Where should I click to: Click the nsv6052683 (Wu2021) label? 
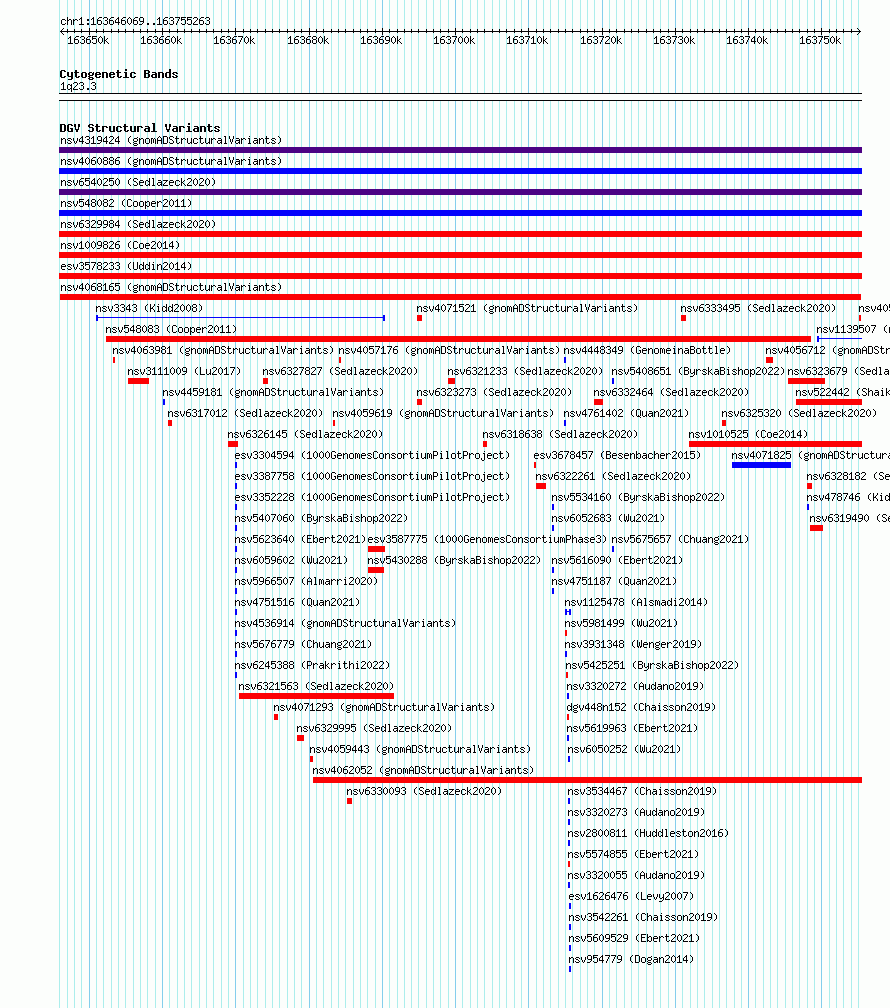tap(608, 518)
